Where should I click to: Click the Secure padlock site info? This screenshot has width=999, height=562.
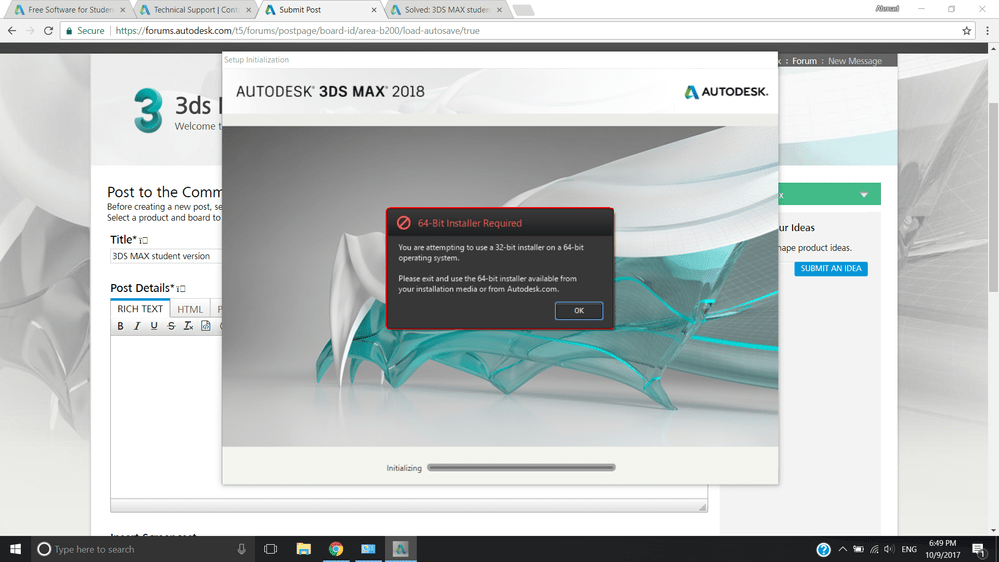pyautogui.click(x=85, y=31)
